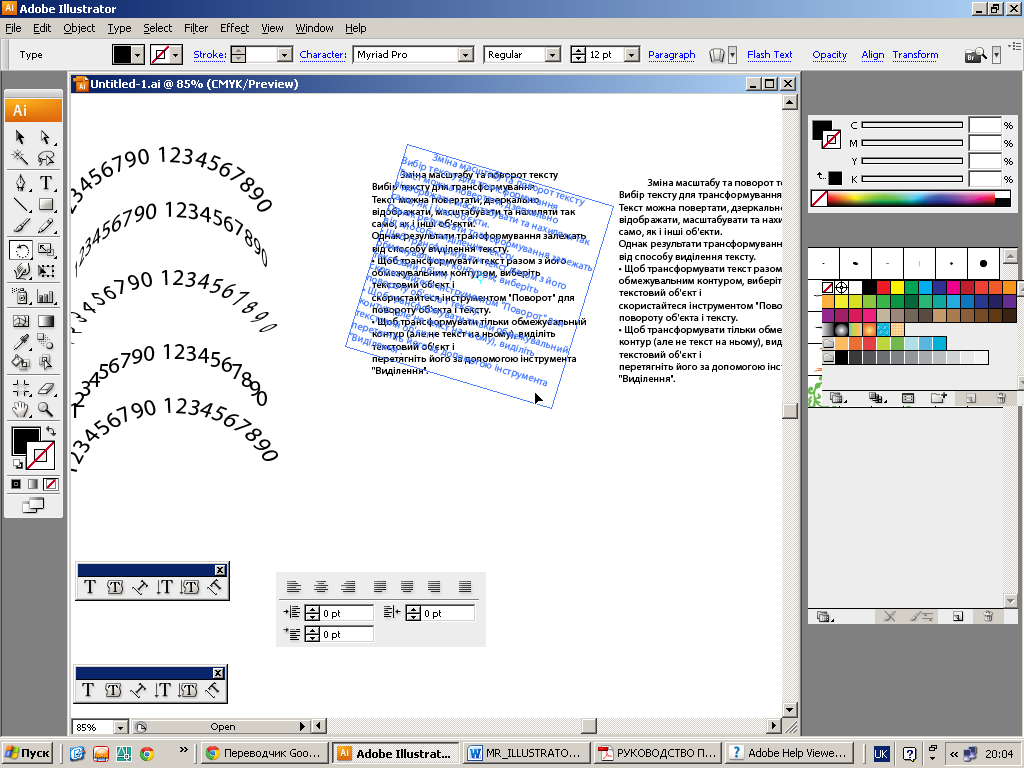Open the stroke color dropdown in control bar

click(176, 55)
